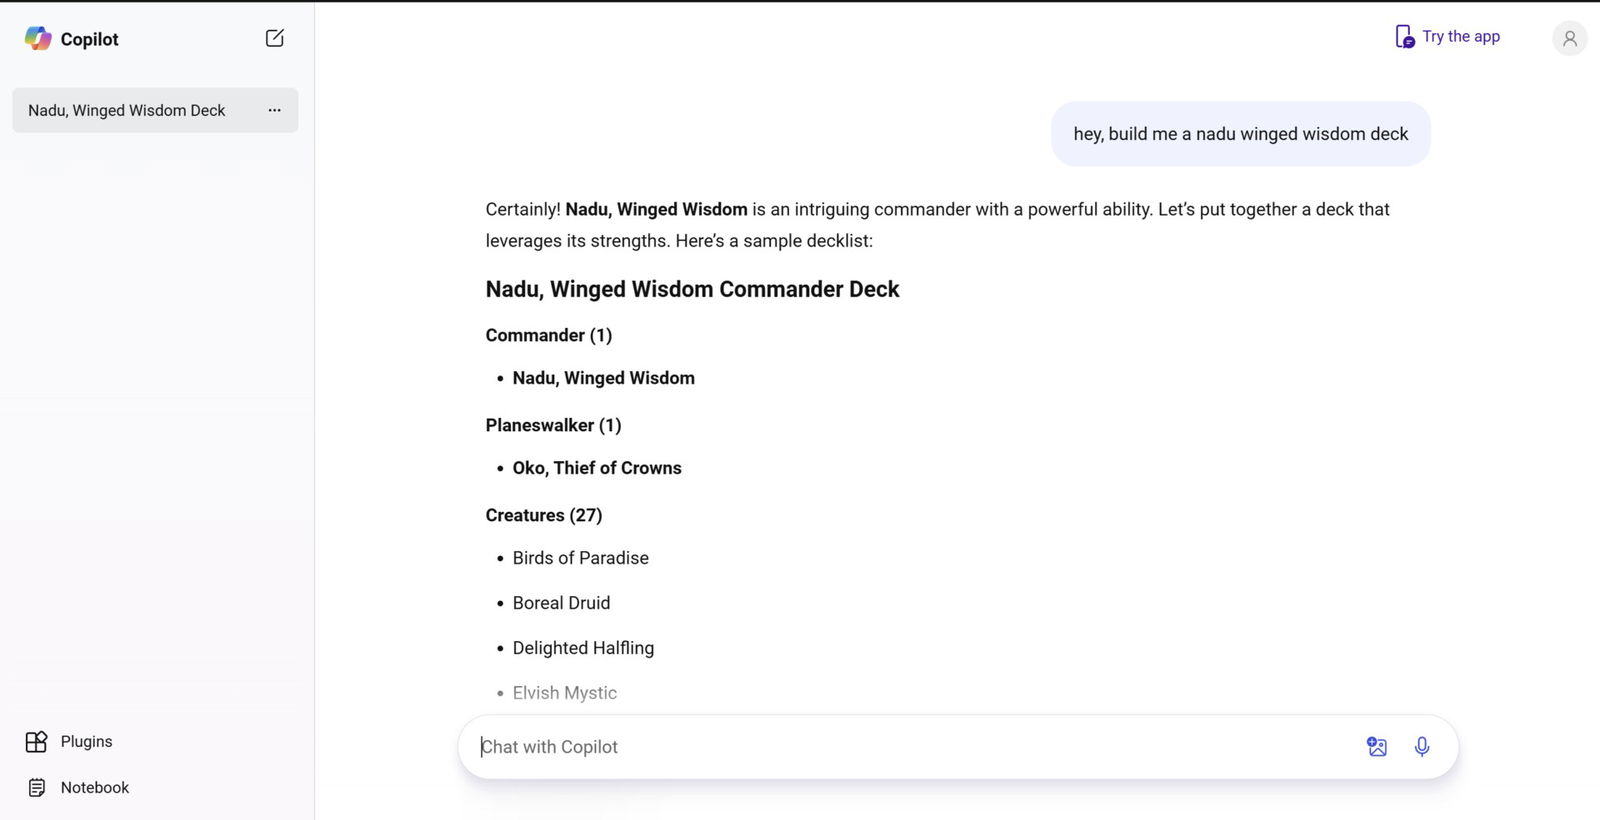Click the add image icon in chat box
This screenshot has width=1600, height=820.
click(x=1377, y=746)
